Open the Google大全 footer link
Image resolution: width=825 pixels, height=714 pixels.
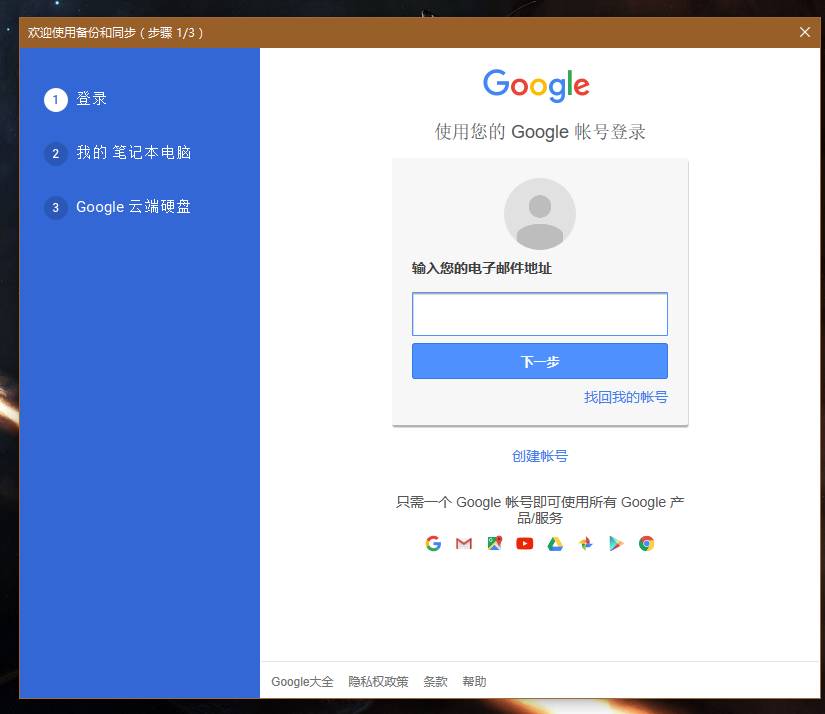pos(302,681)
